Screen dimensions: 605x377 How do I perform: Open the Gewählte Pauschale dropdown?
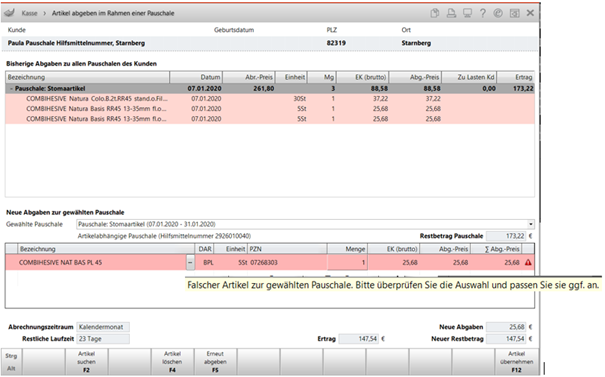531,224
